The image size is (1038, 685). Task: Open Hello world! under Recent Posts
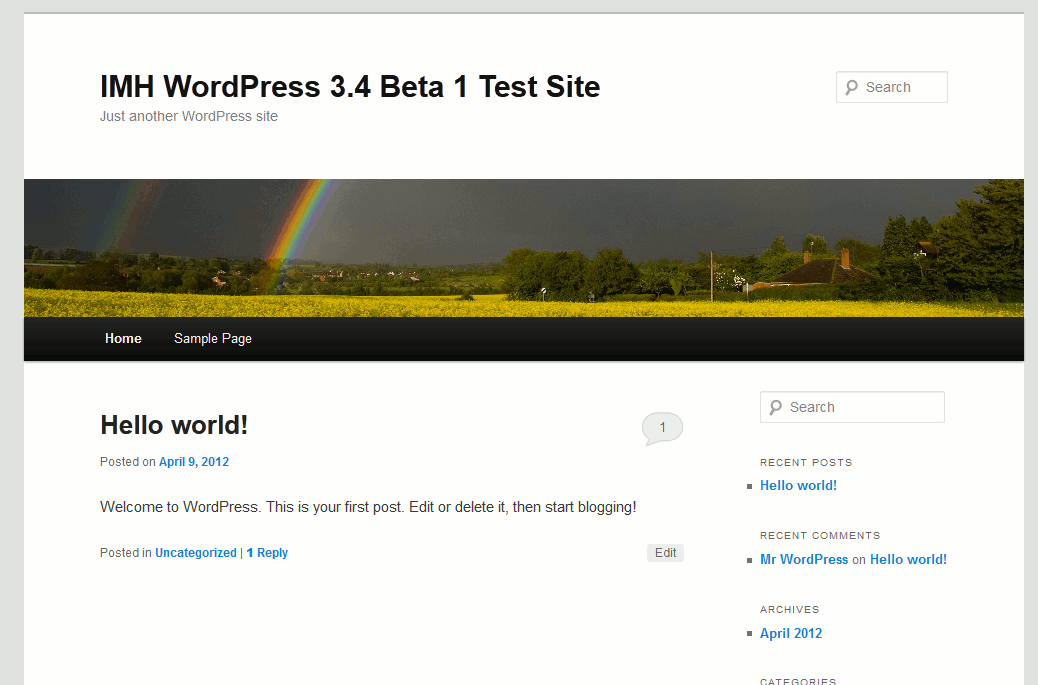(x=798, y=486)
